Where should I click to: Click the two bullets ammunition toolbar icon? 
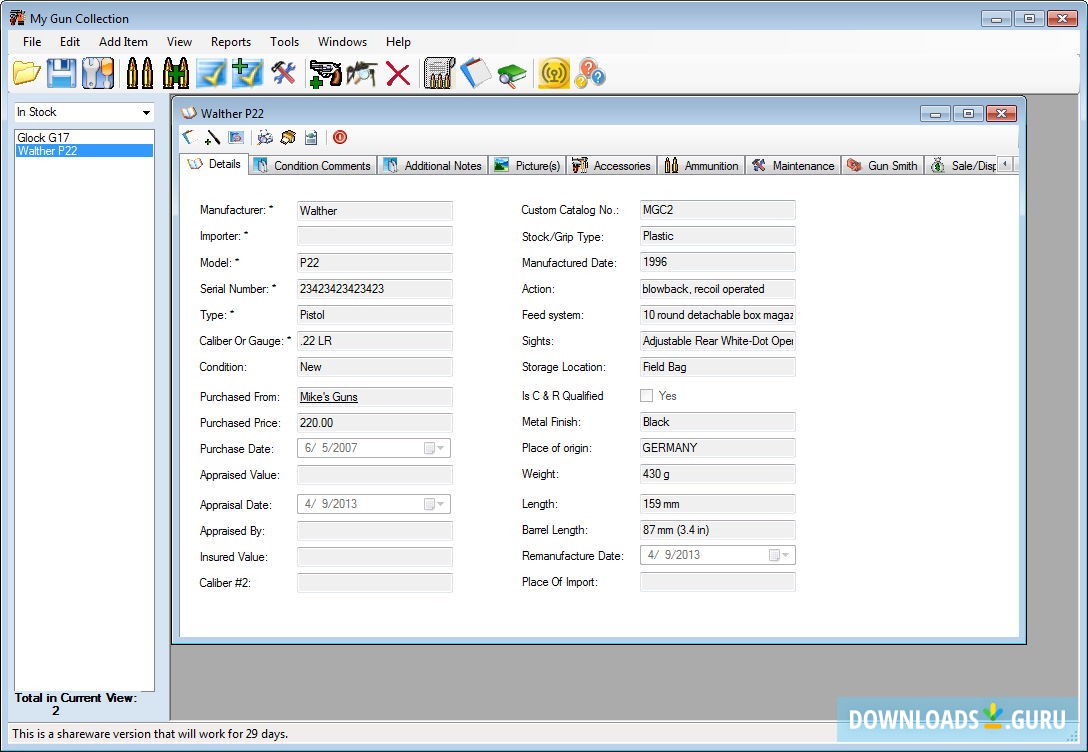139,73
